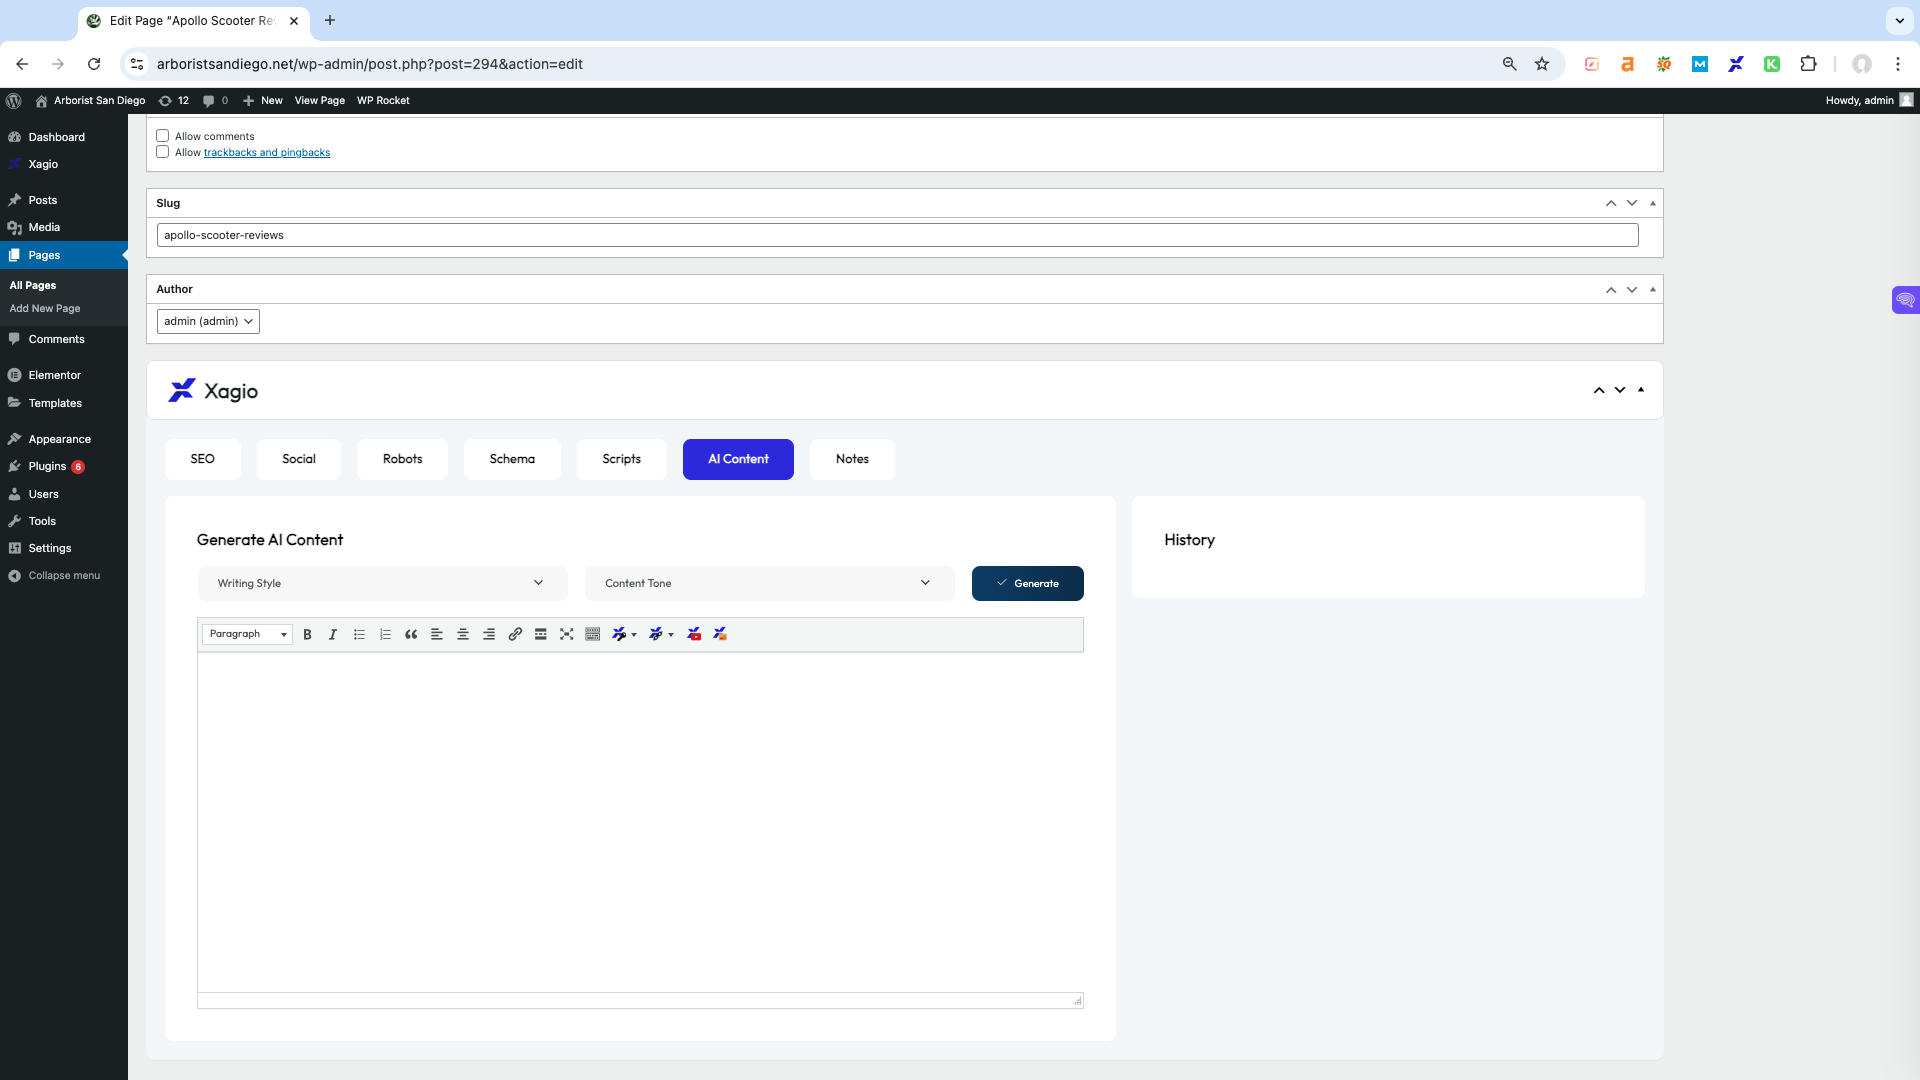Switch to Notes tab
The width and height of the screenshot is (1920, 1080).
[852, 459]
